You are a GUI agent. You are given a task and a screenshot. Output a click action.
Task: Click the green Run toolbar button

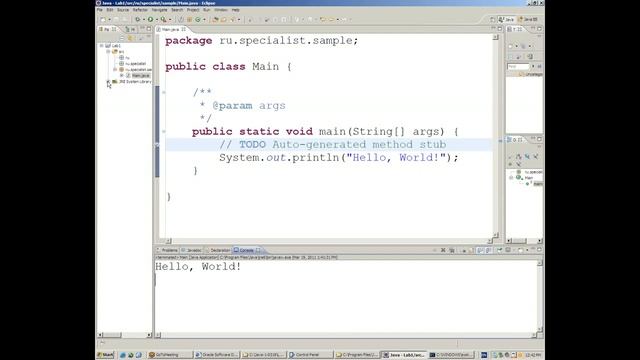[151, 20]
